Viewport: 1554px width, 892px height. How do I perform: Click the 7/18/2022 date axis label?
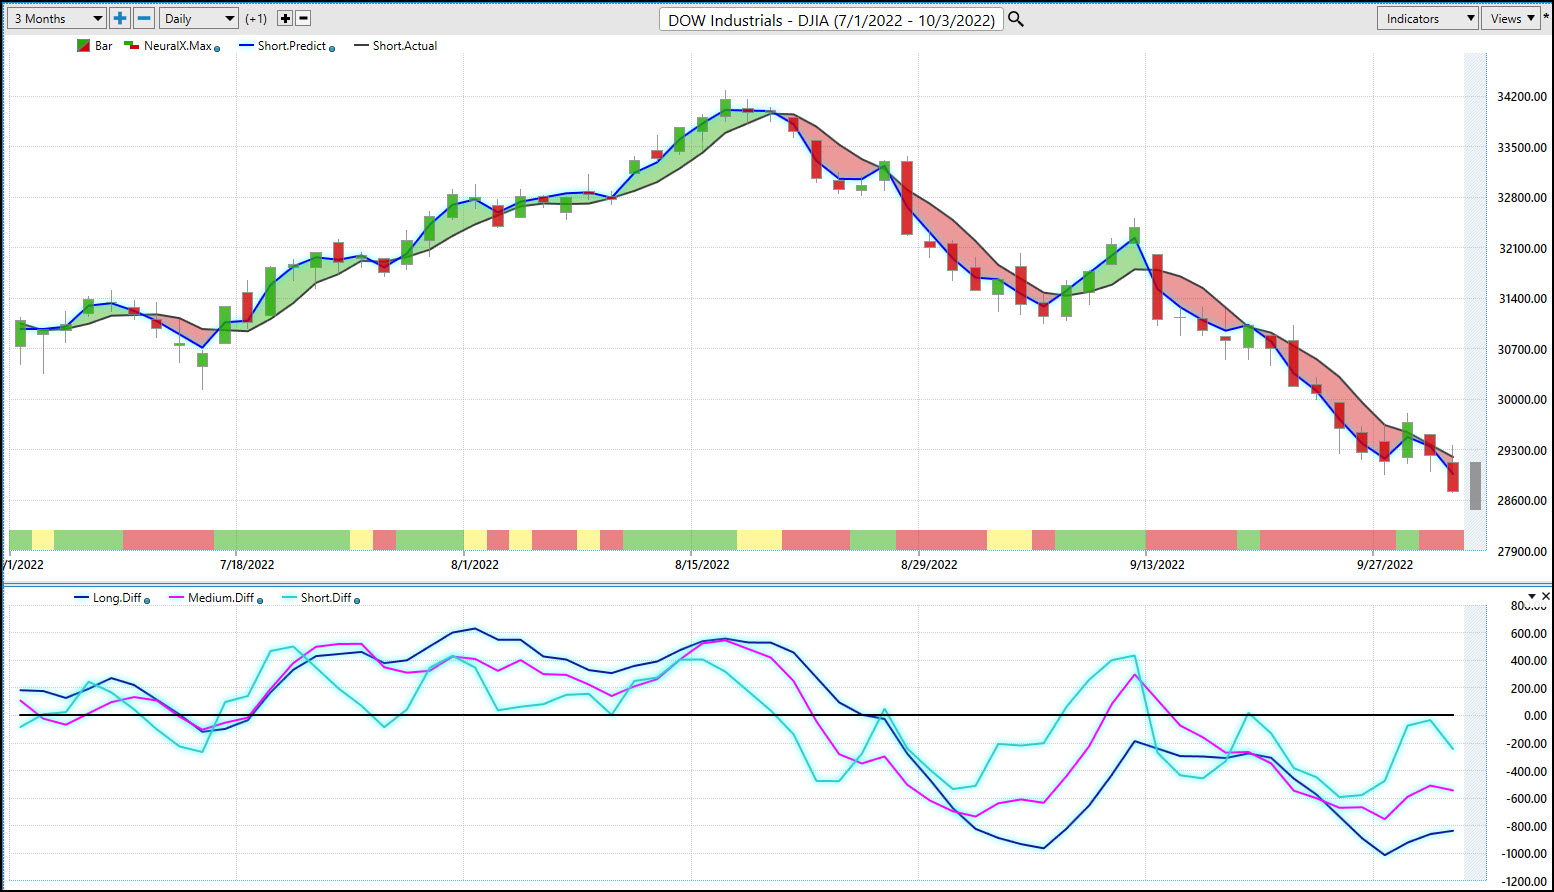[247, 565]
